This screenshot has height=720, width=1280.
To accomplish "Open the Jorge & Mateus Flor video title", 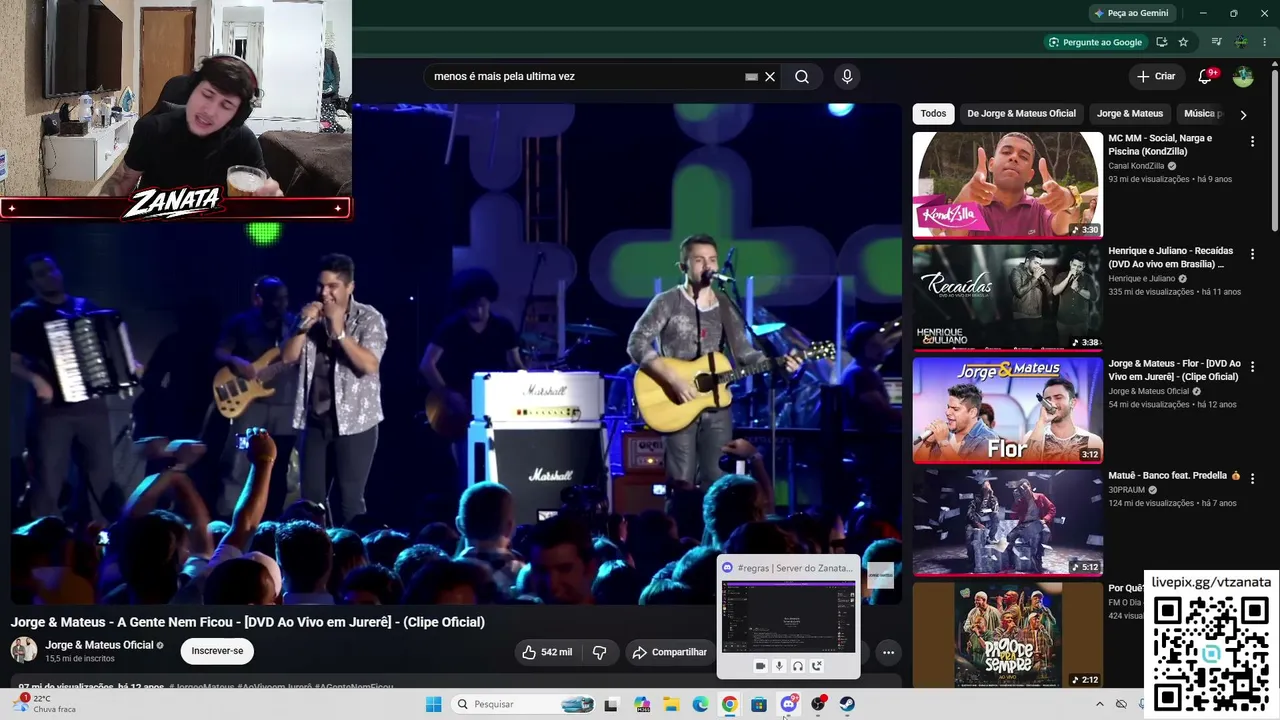I will pyautogui.click(x=1174, y=370).
